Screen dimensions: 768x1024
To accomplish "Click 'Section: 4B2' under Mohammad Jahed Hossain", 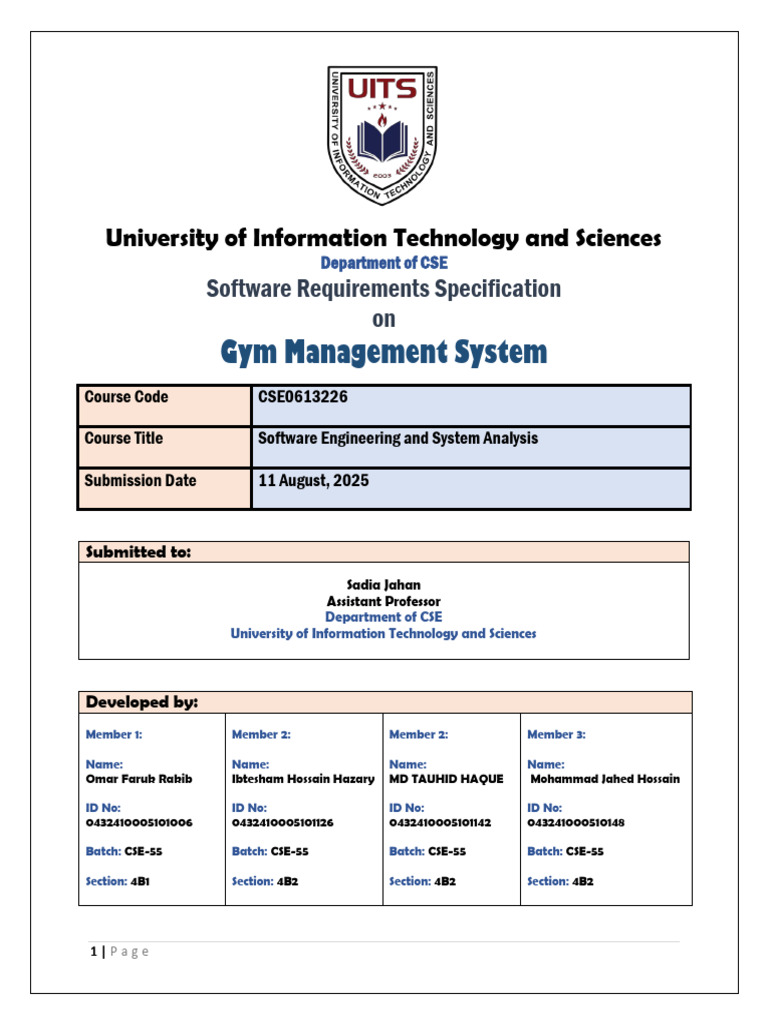I will tap(560, 882).
